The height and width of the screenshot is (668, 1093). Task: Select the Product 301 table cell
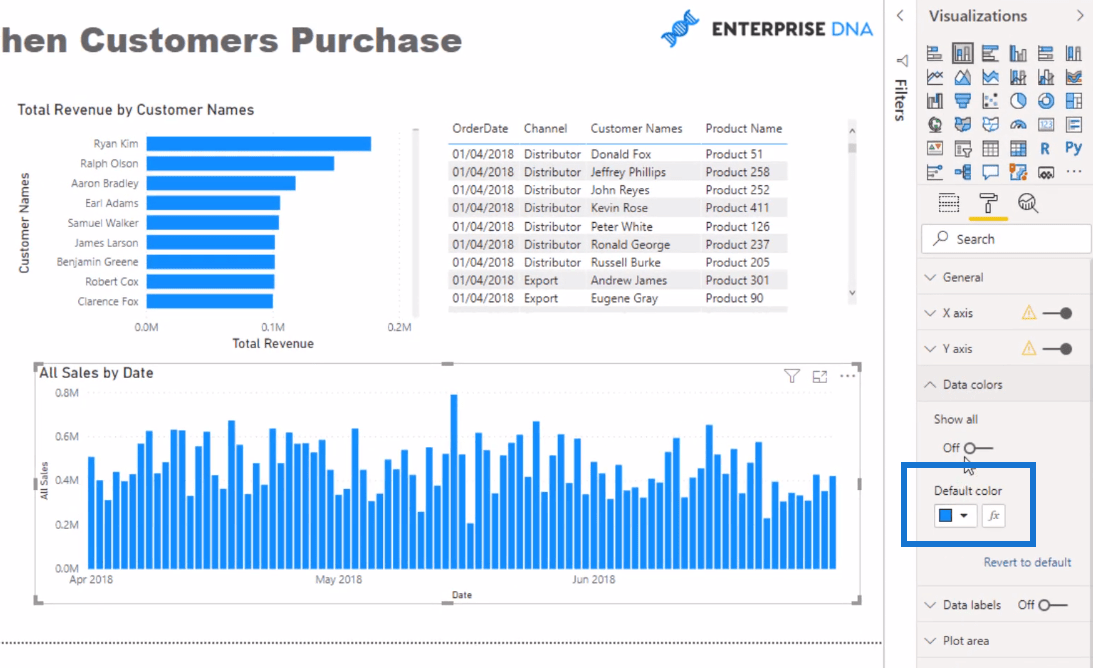pos(737,280)
